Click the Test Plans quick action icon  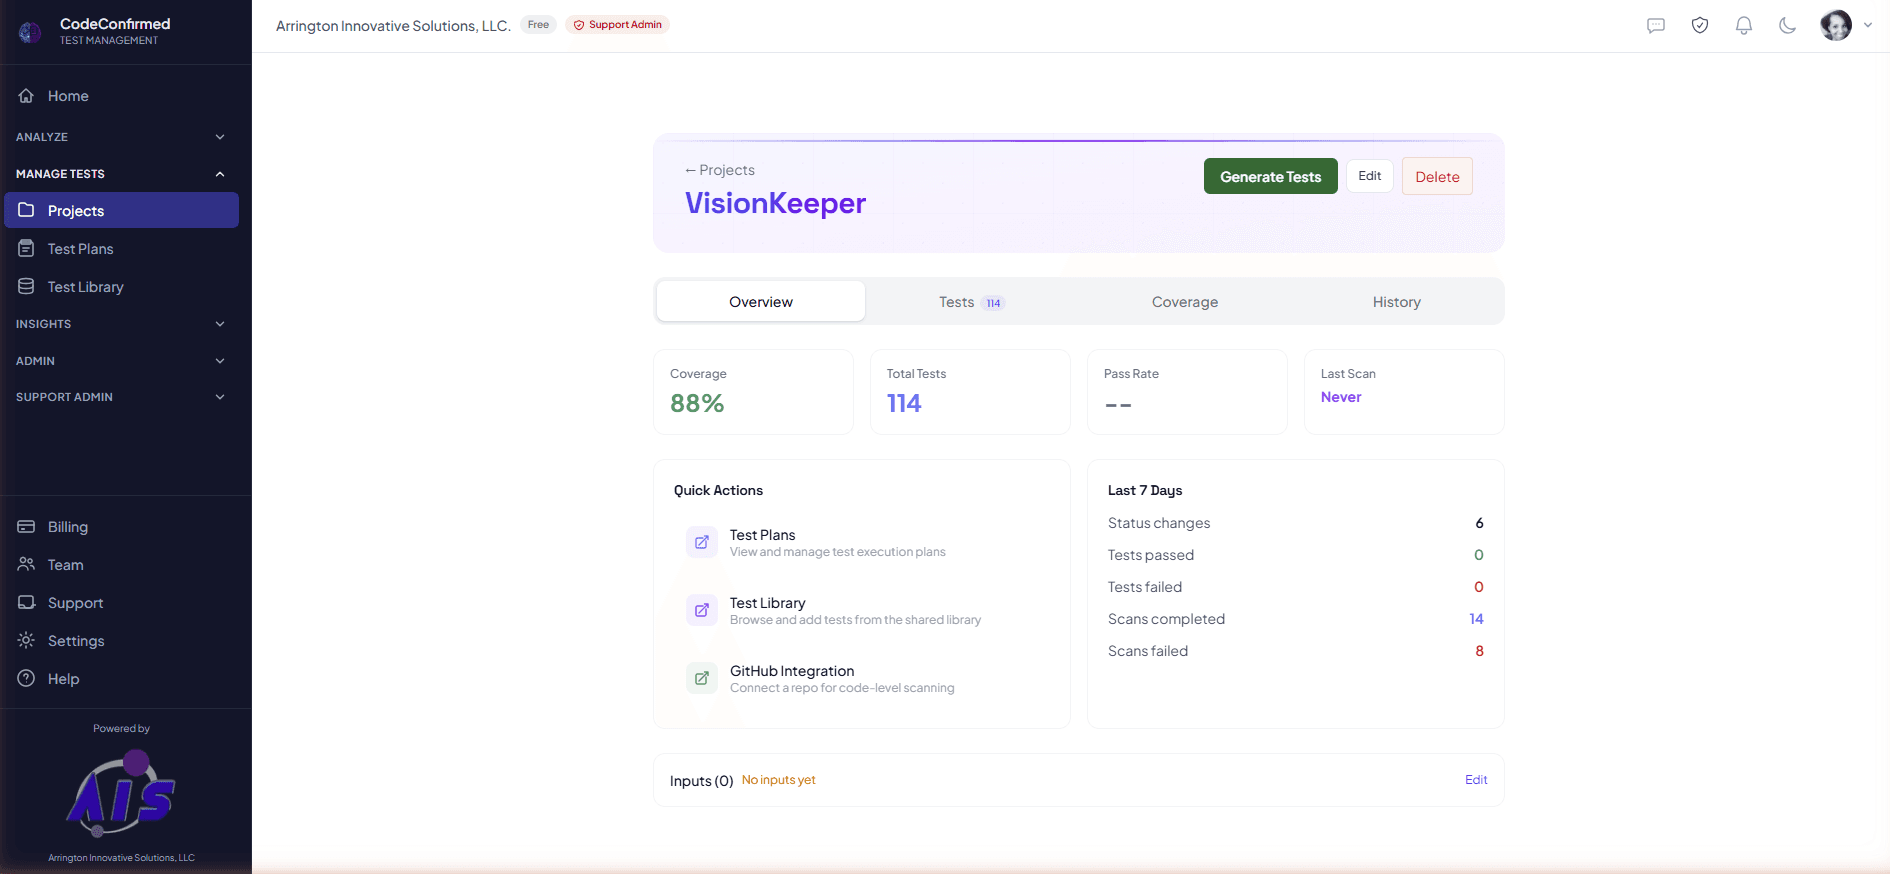[702, 542]
